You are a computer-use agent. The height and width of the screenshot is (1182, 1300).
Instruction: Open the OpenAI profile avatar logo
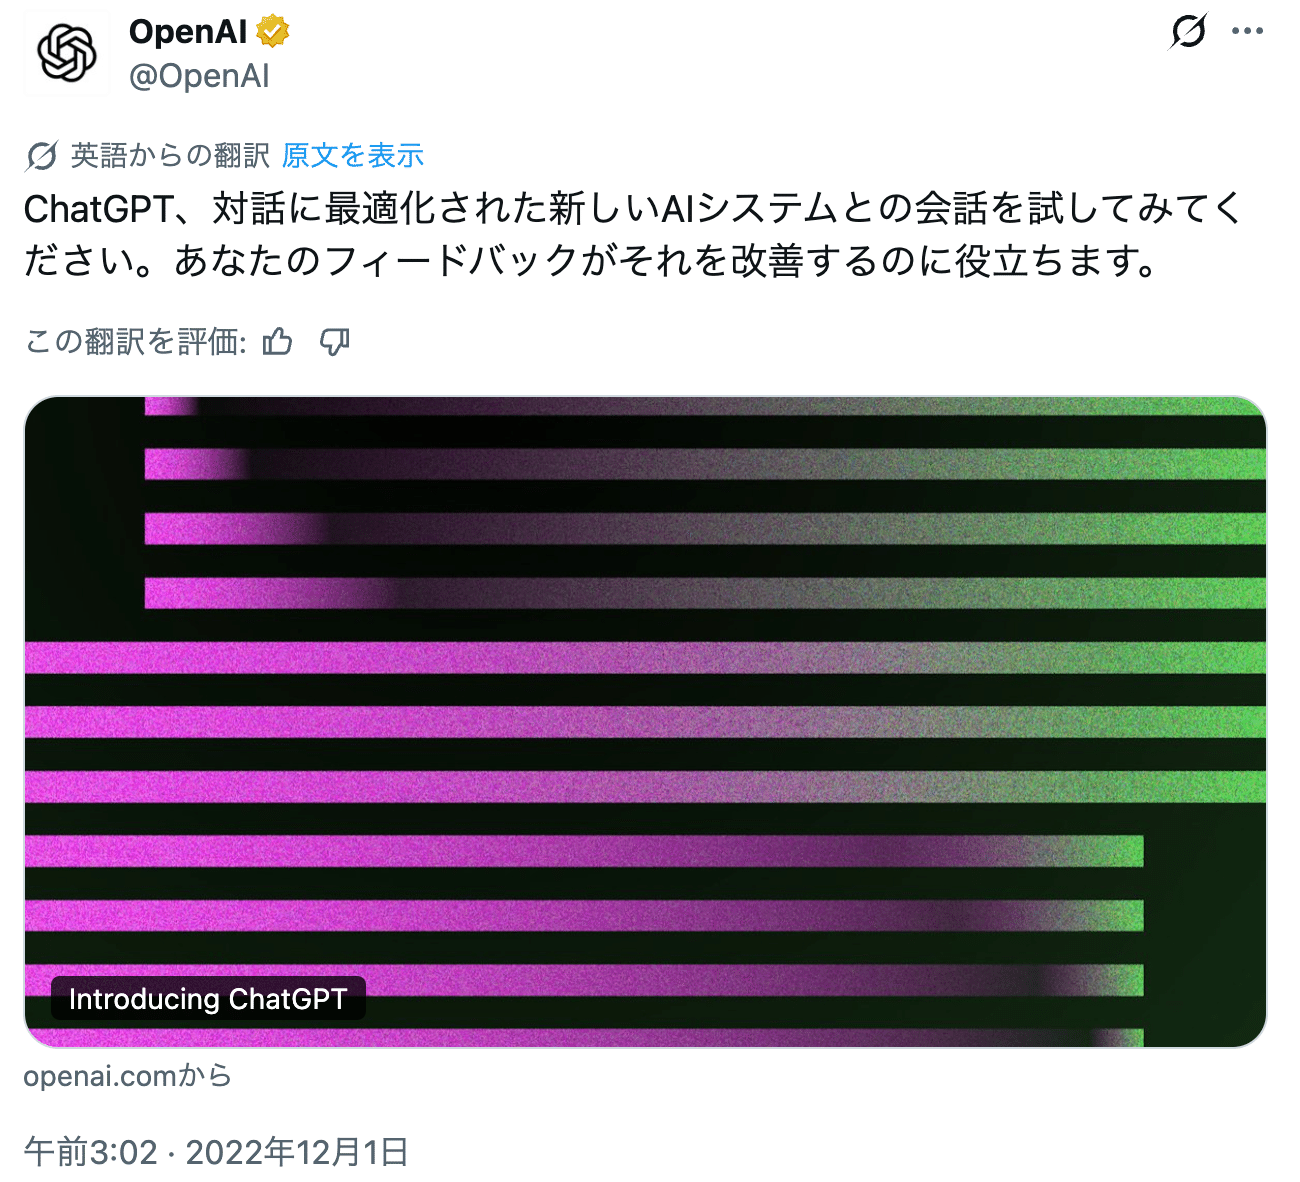pos(66,53)
